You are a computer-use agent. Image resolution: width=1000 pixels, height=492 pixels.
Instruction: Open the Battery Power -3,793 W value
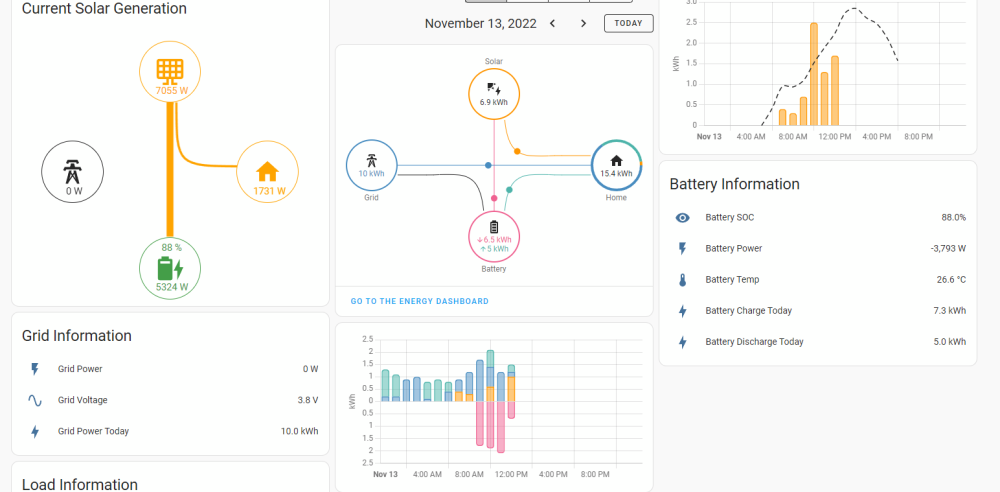click(x=948, y=249)
